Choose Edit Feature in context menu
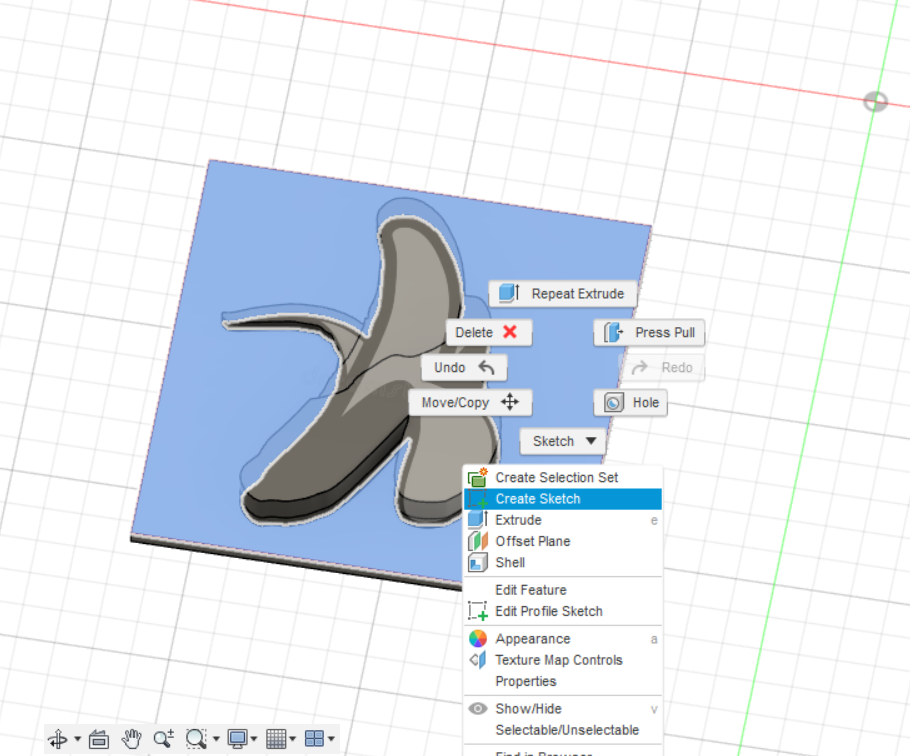 [x=563, y=590]
